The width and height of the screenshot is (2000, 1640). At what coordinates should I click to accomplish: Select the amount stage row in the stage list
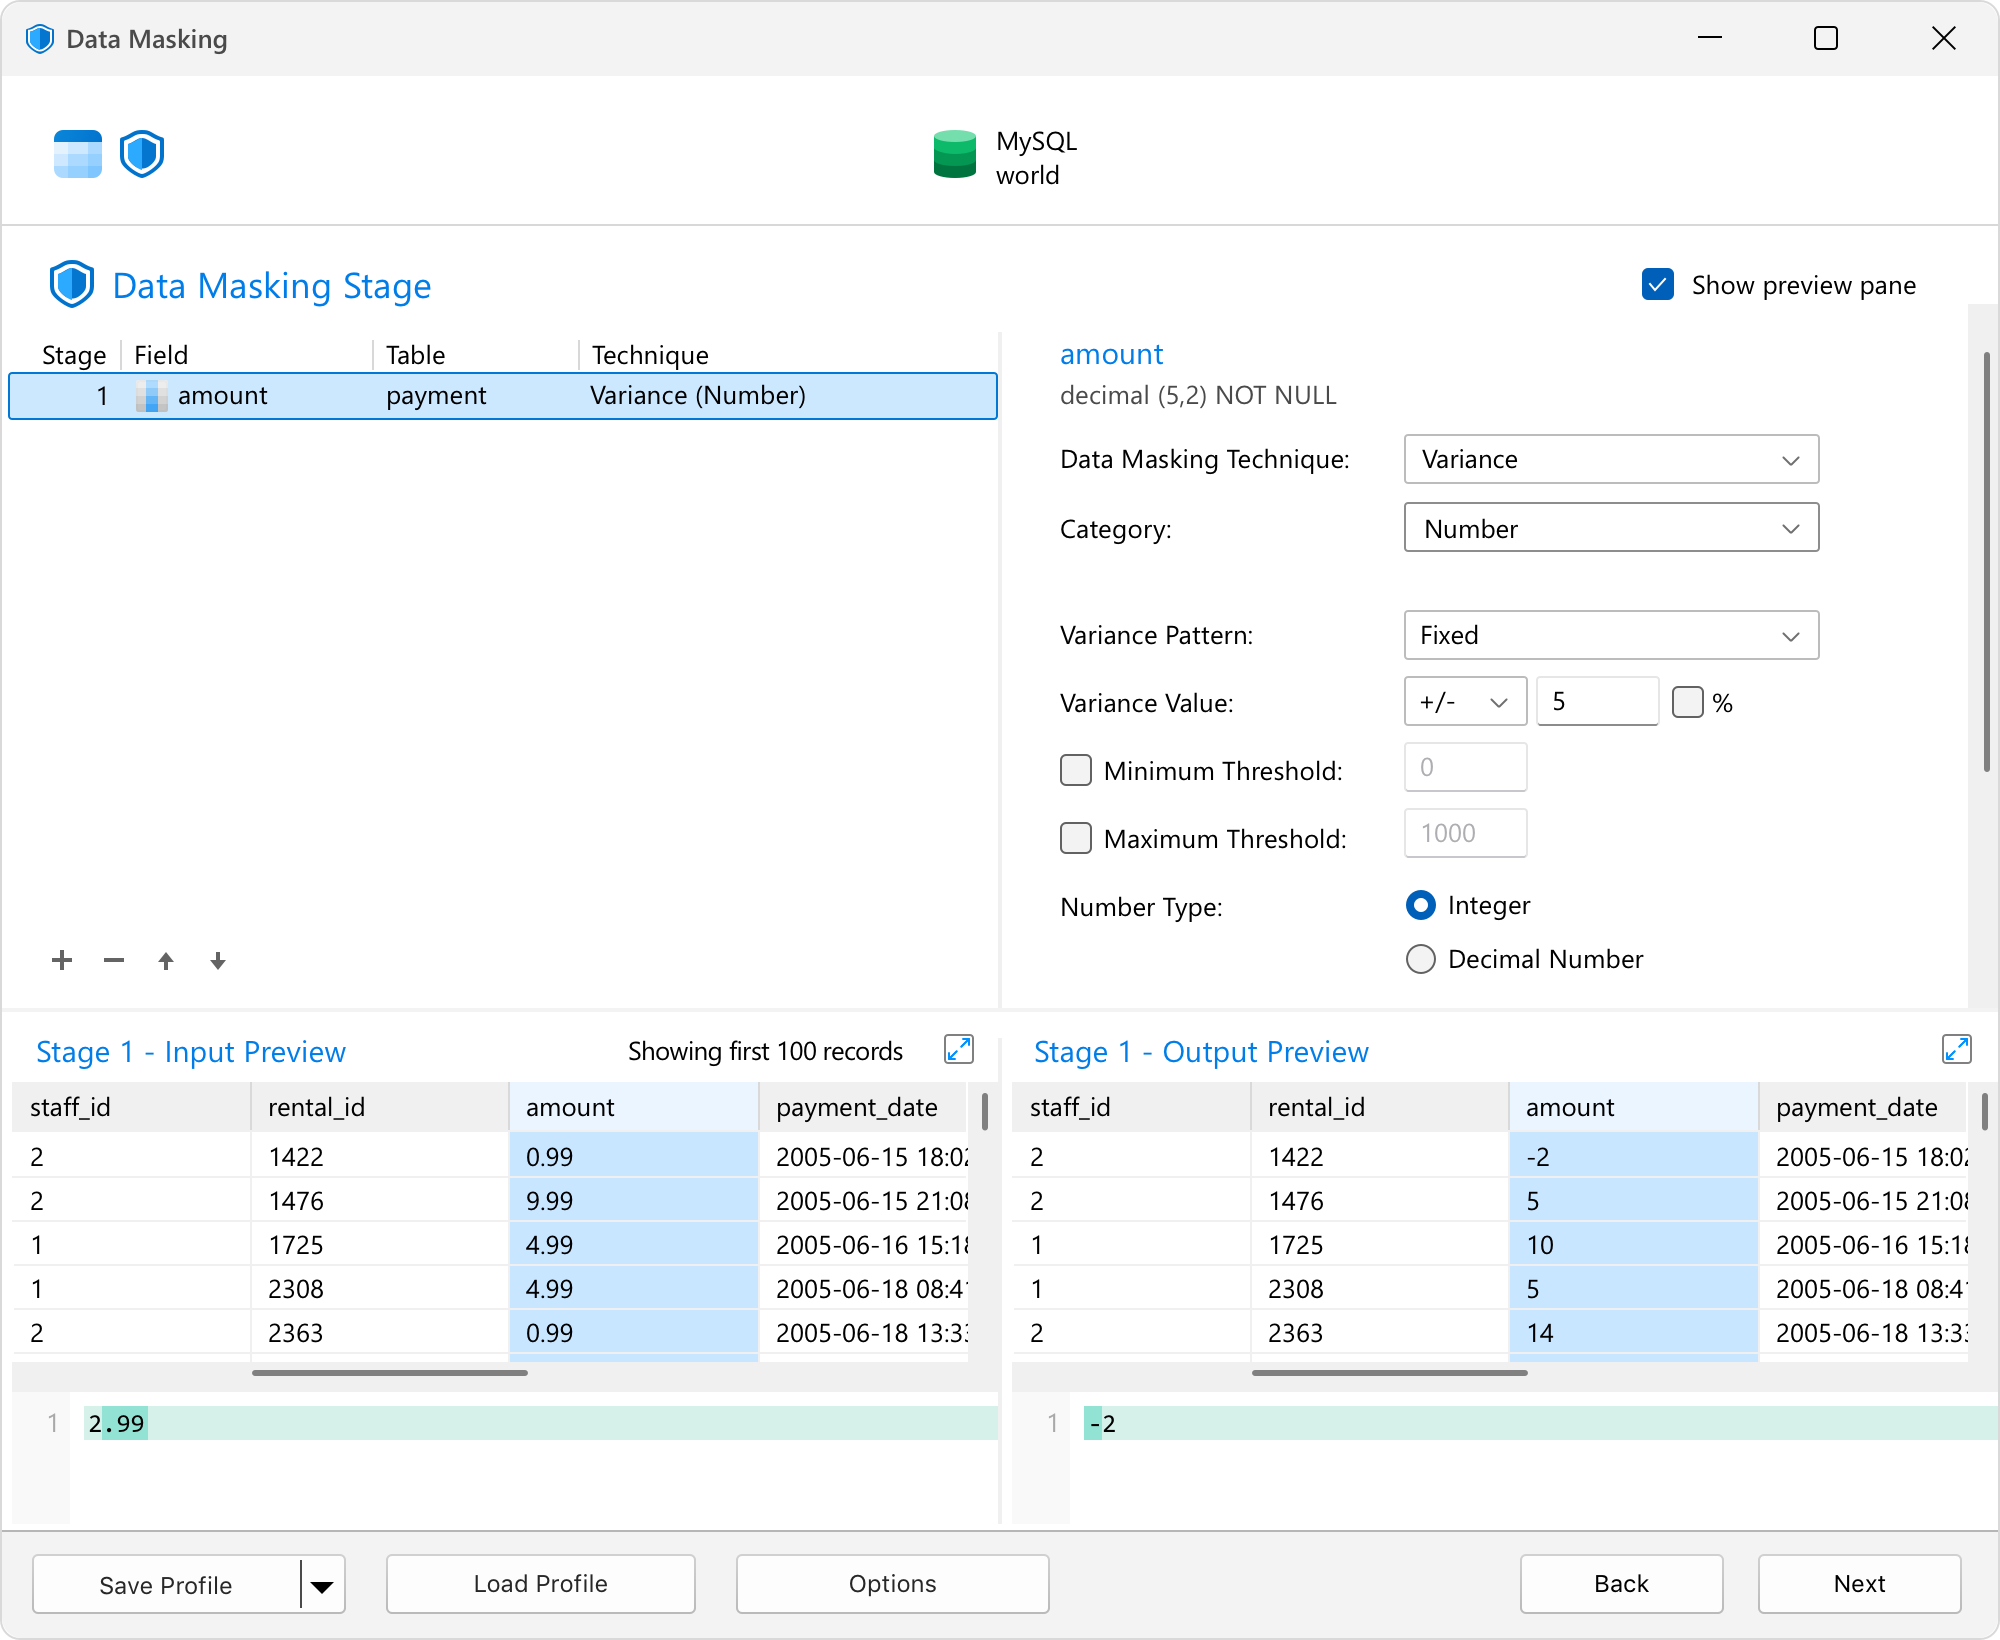click(503, 396)
